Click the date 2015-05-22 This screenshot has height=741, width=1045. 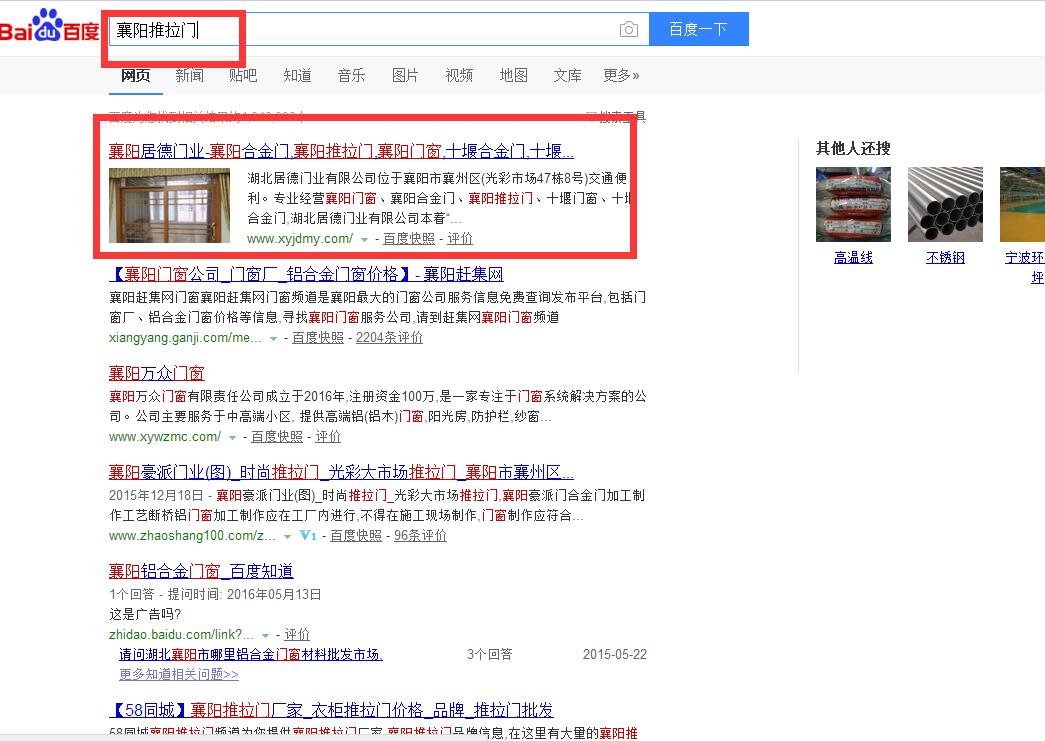pyautogui.click(x=614, y=655)
